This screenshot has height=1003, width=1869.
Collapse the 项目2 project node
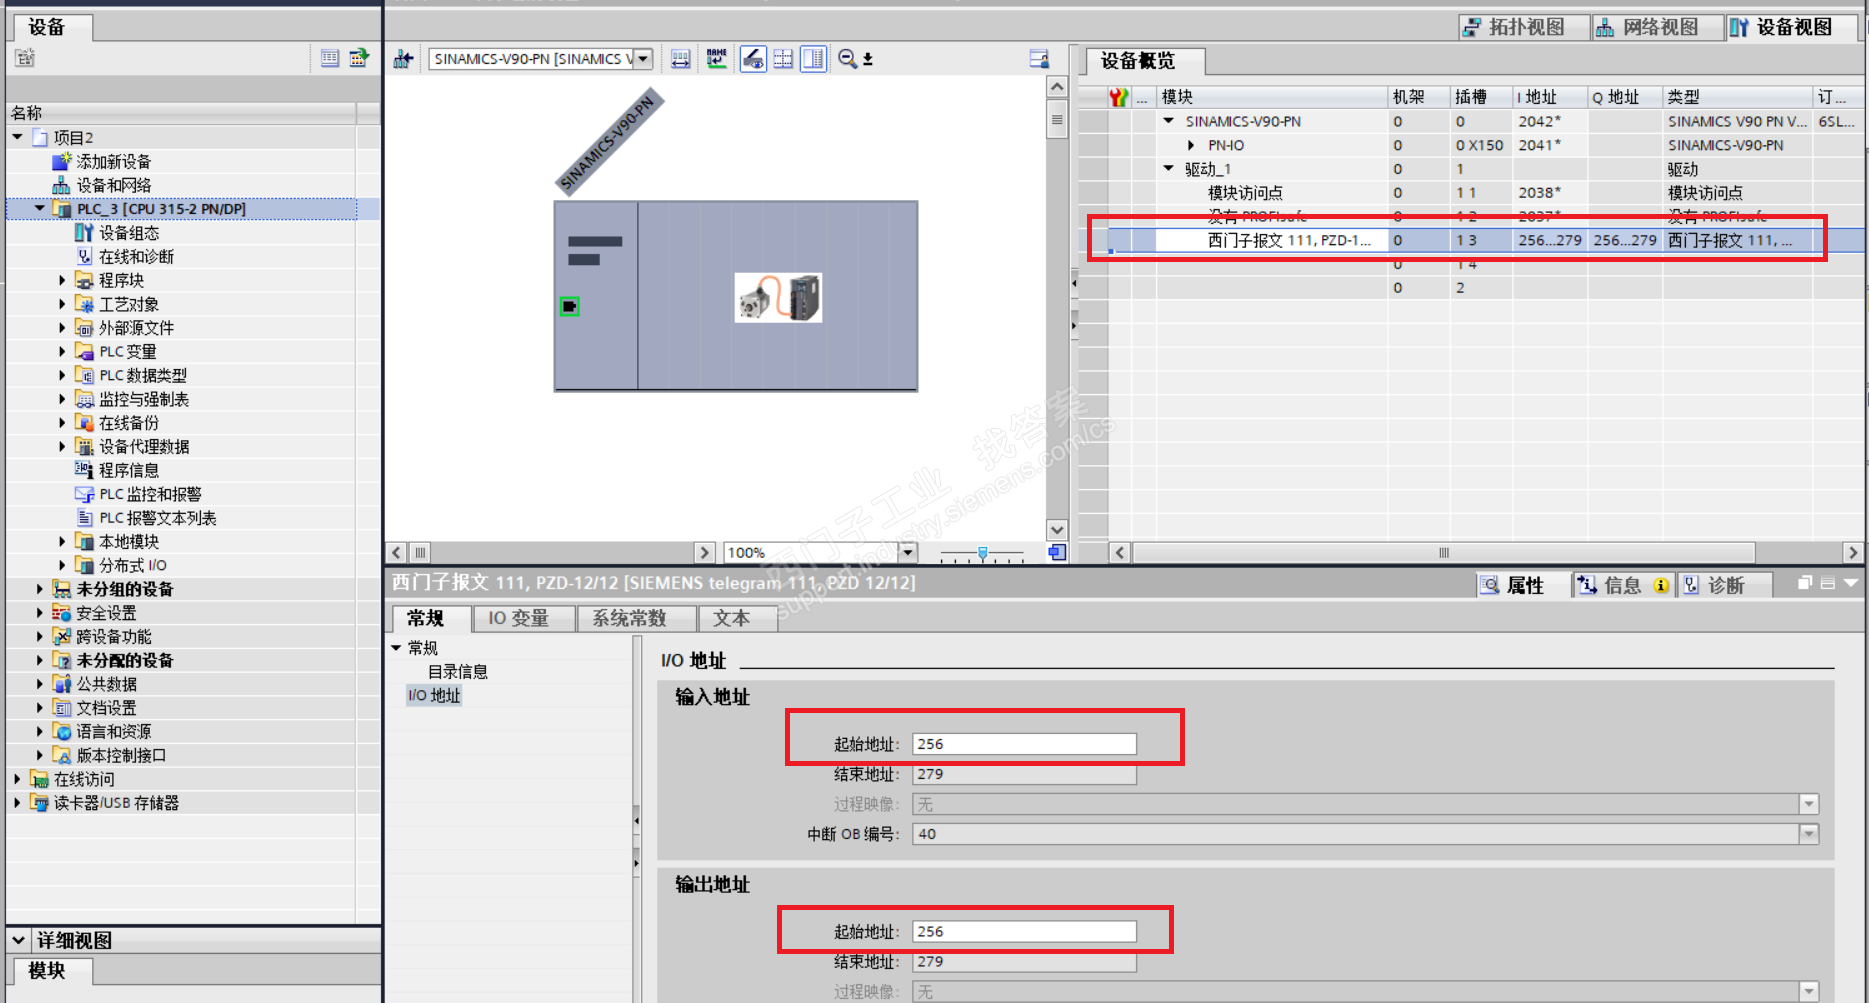(18, 137)
